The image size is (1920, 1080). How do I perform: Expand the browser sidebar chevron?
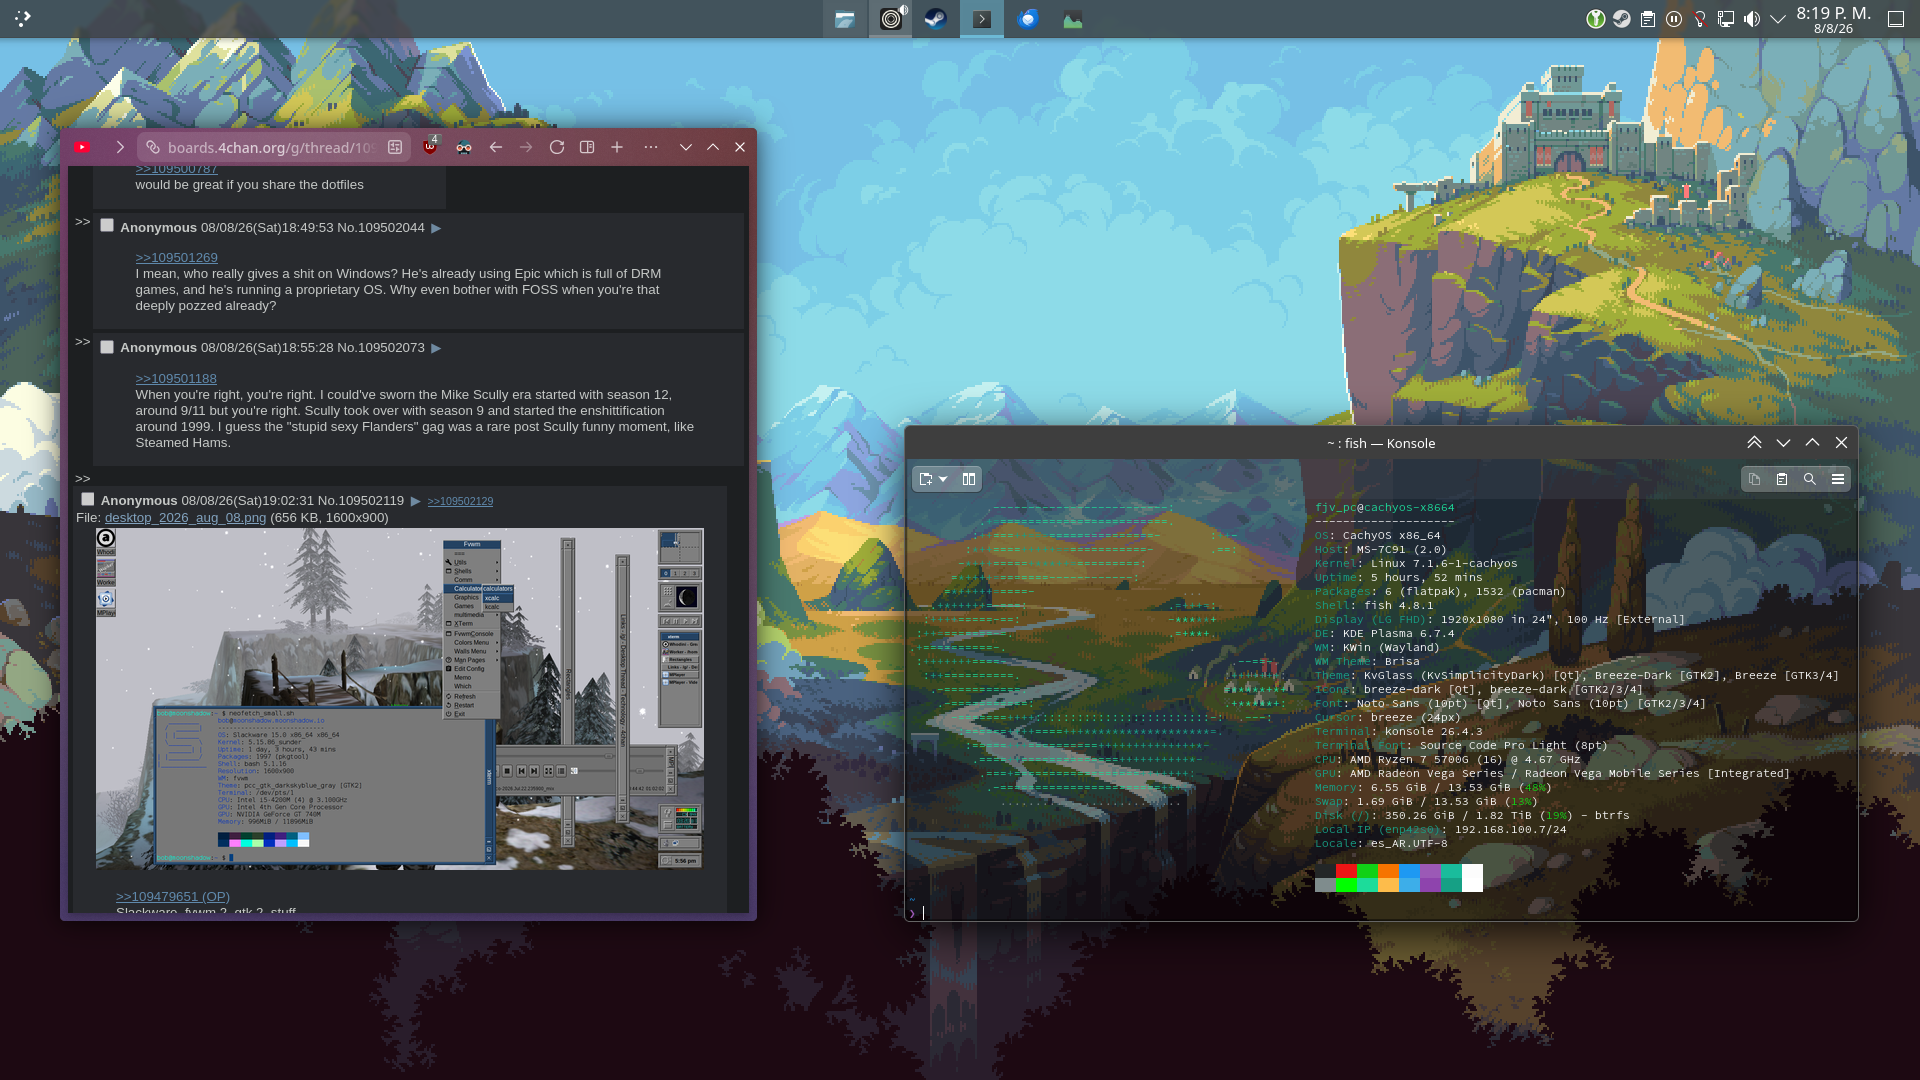pyautogui.click(x=120, y=147)
